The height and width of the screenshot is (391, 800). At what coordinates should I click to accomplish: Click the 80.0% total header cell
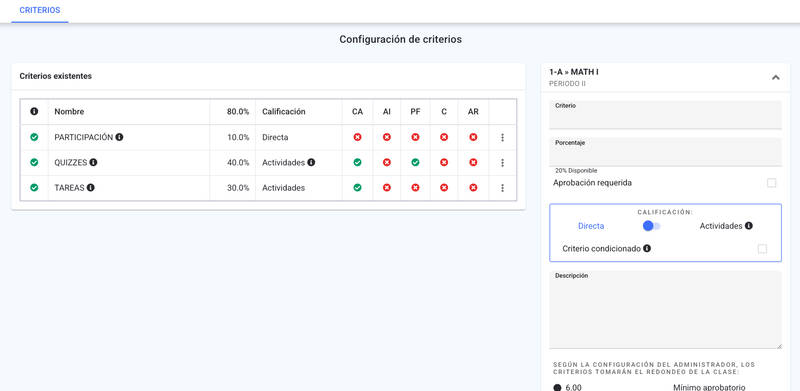pos(238,111)
